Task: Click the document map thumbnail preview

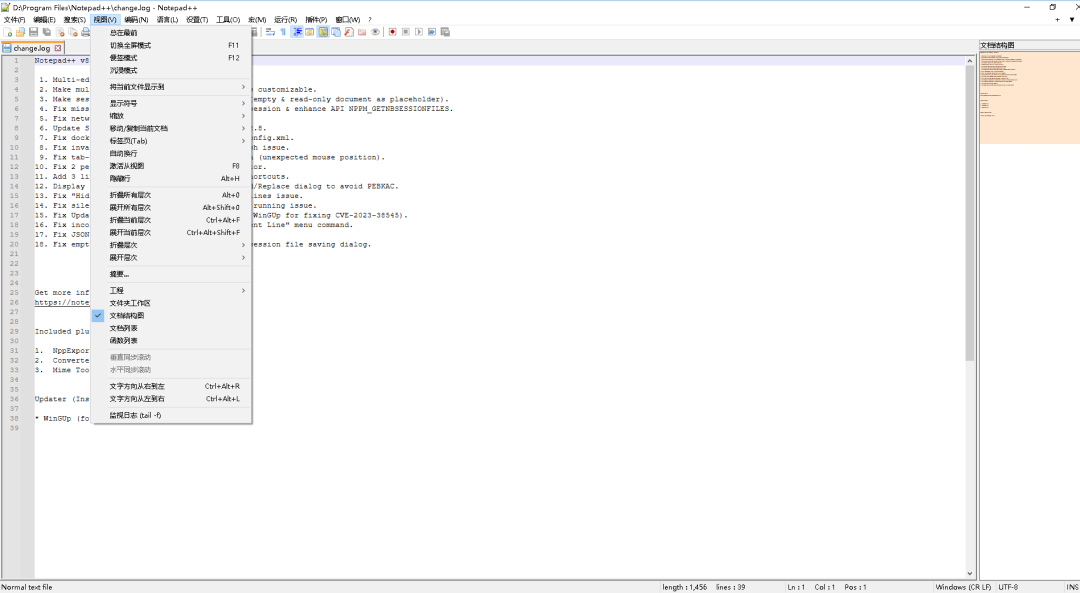Action: 1029,97
